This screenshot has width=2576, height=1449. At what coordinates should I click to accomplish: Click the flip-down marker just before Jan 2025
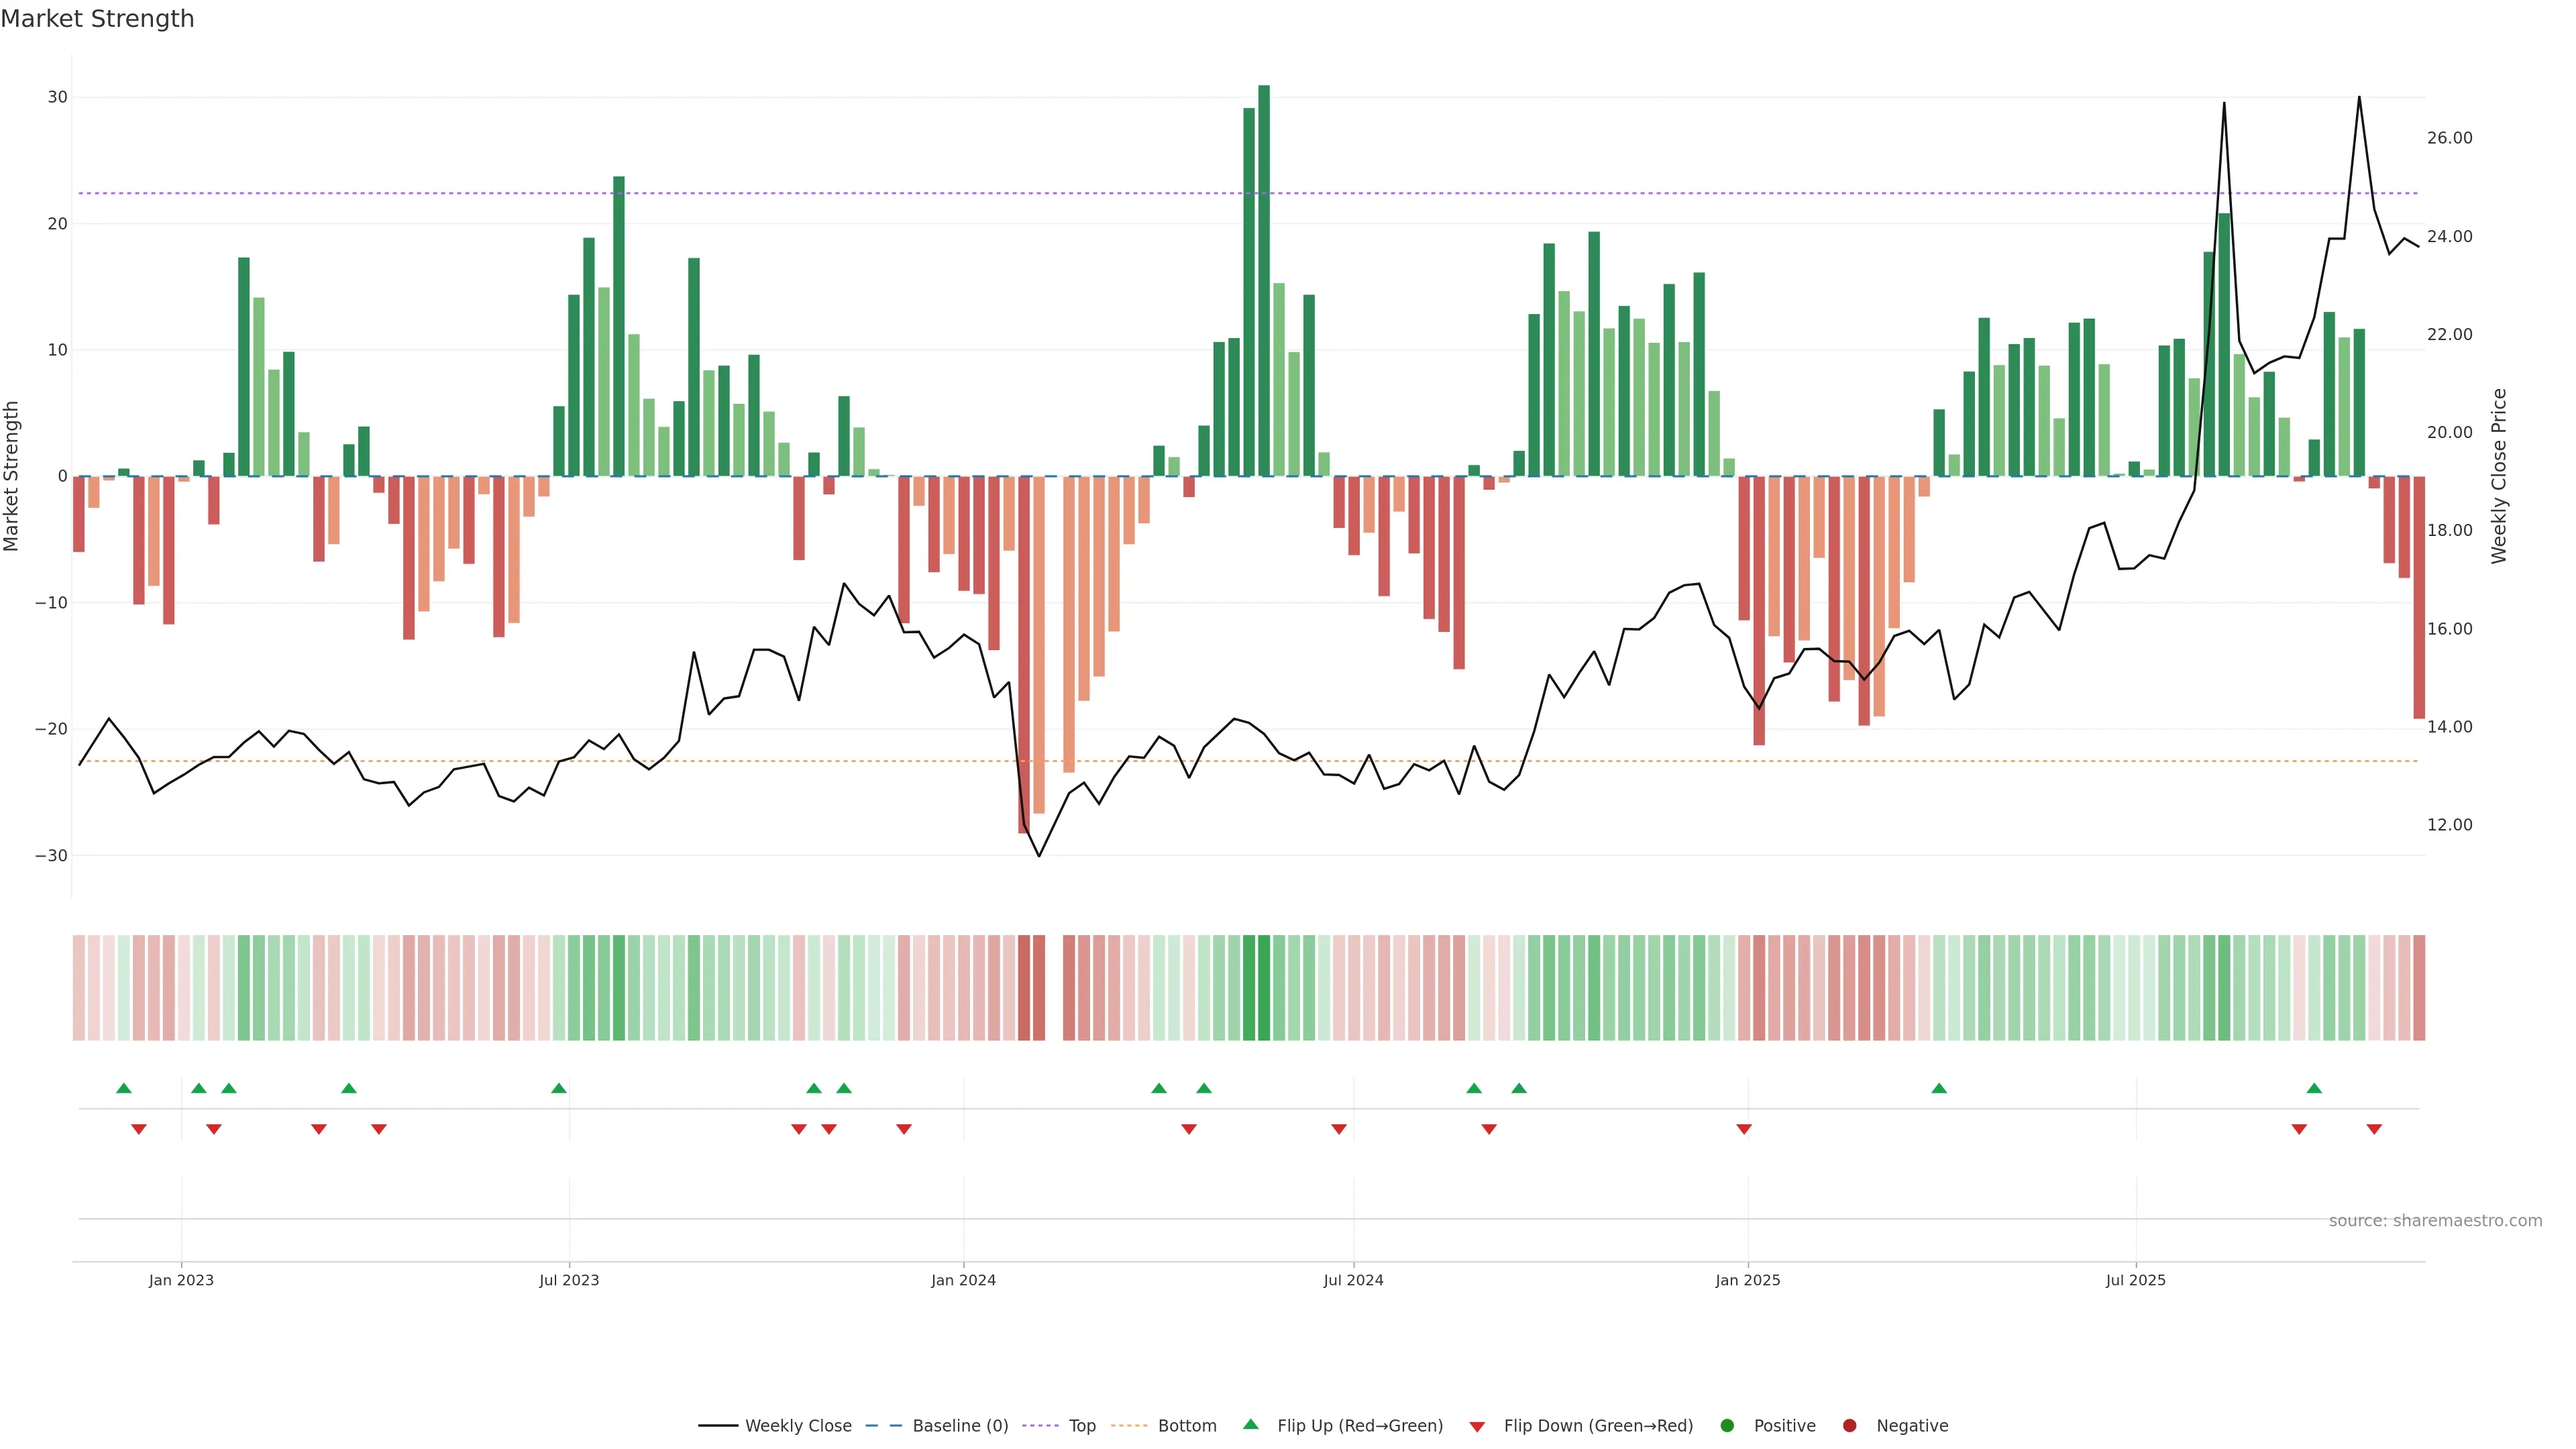coord(1744,1129)
